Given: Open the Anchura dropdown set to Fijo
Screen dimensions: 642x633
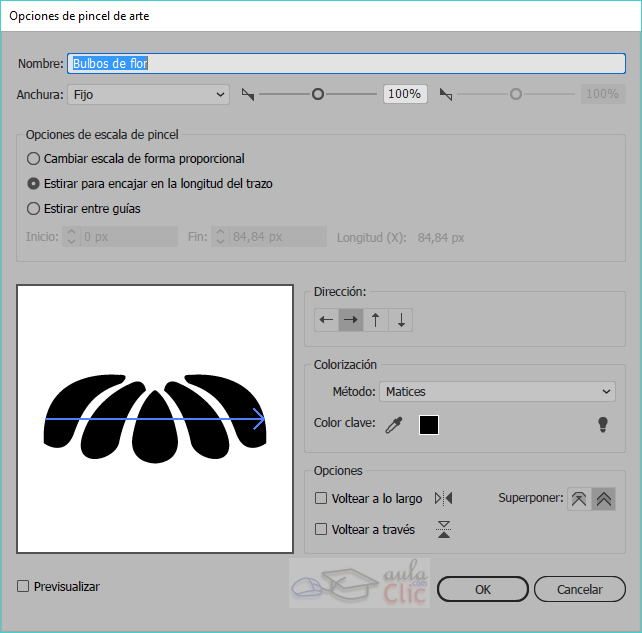Looking at the screenshot, I should 149,94.
